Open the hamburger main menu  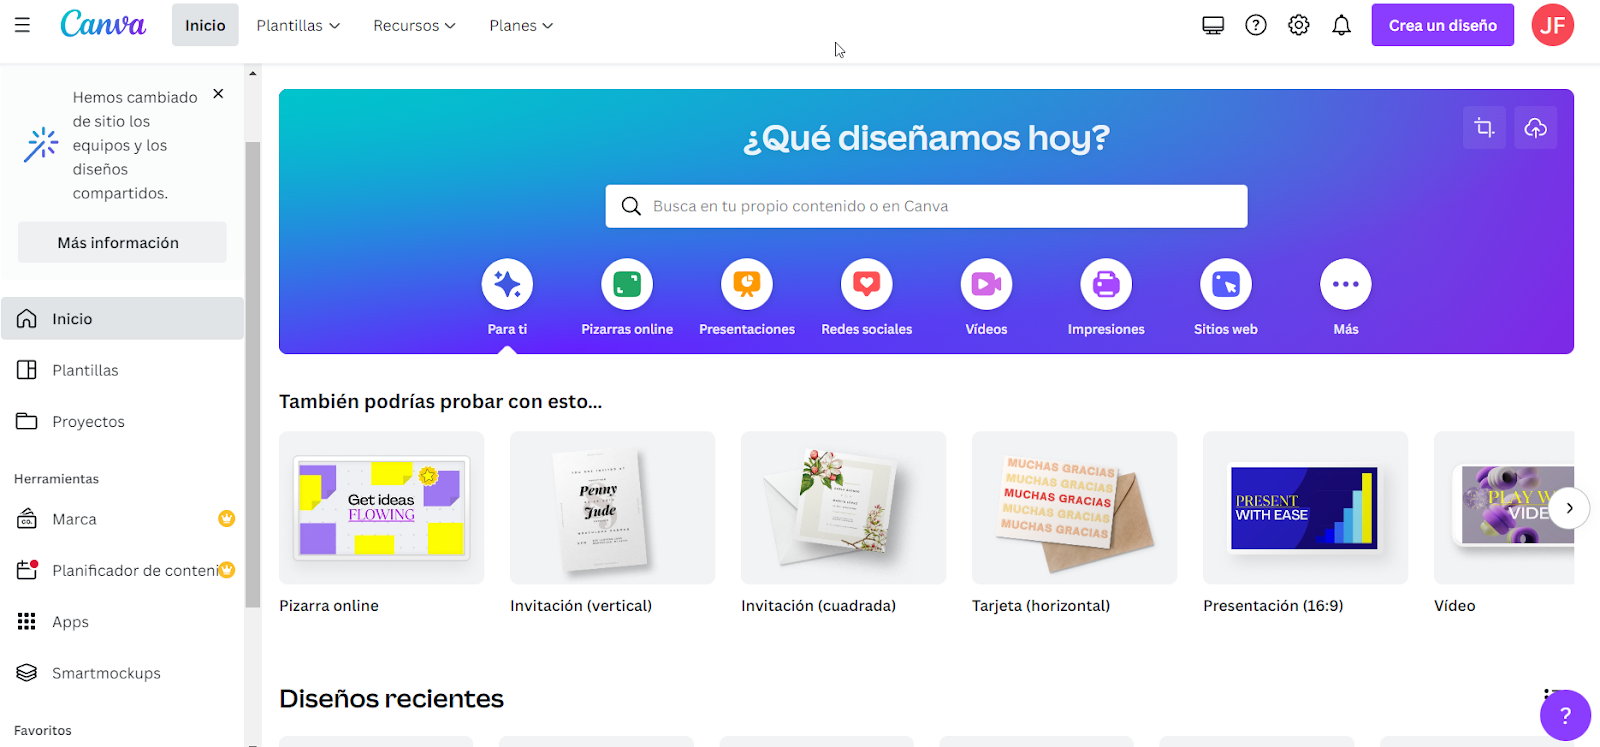[x=22, y=25]
